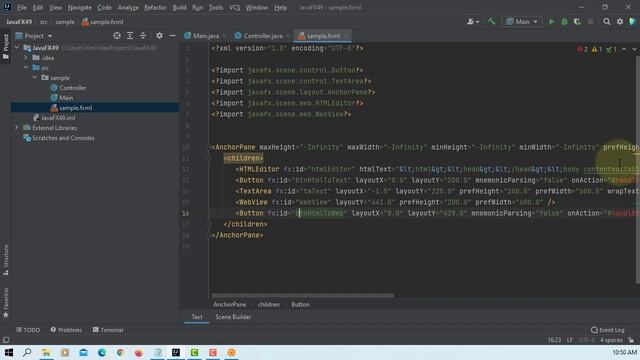The width and height of the screenshot is (640, 360).
Task: Go to next highlighted error arrow
Action: [634, 49]
